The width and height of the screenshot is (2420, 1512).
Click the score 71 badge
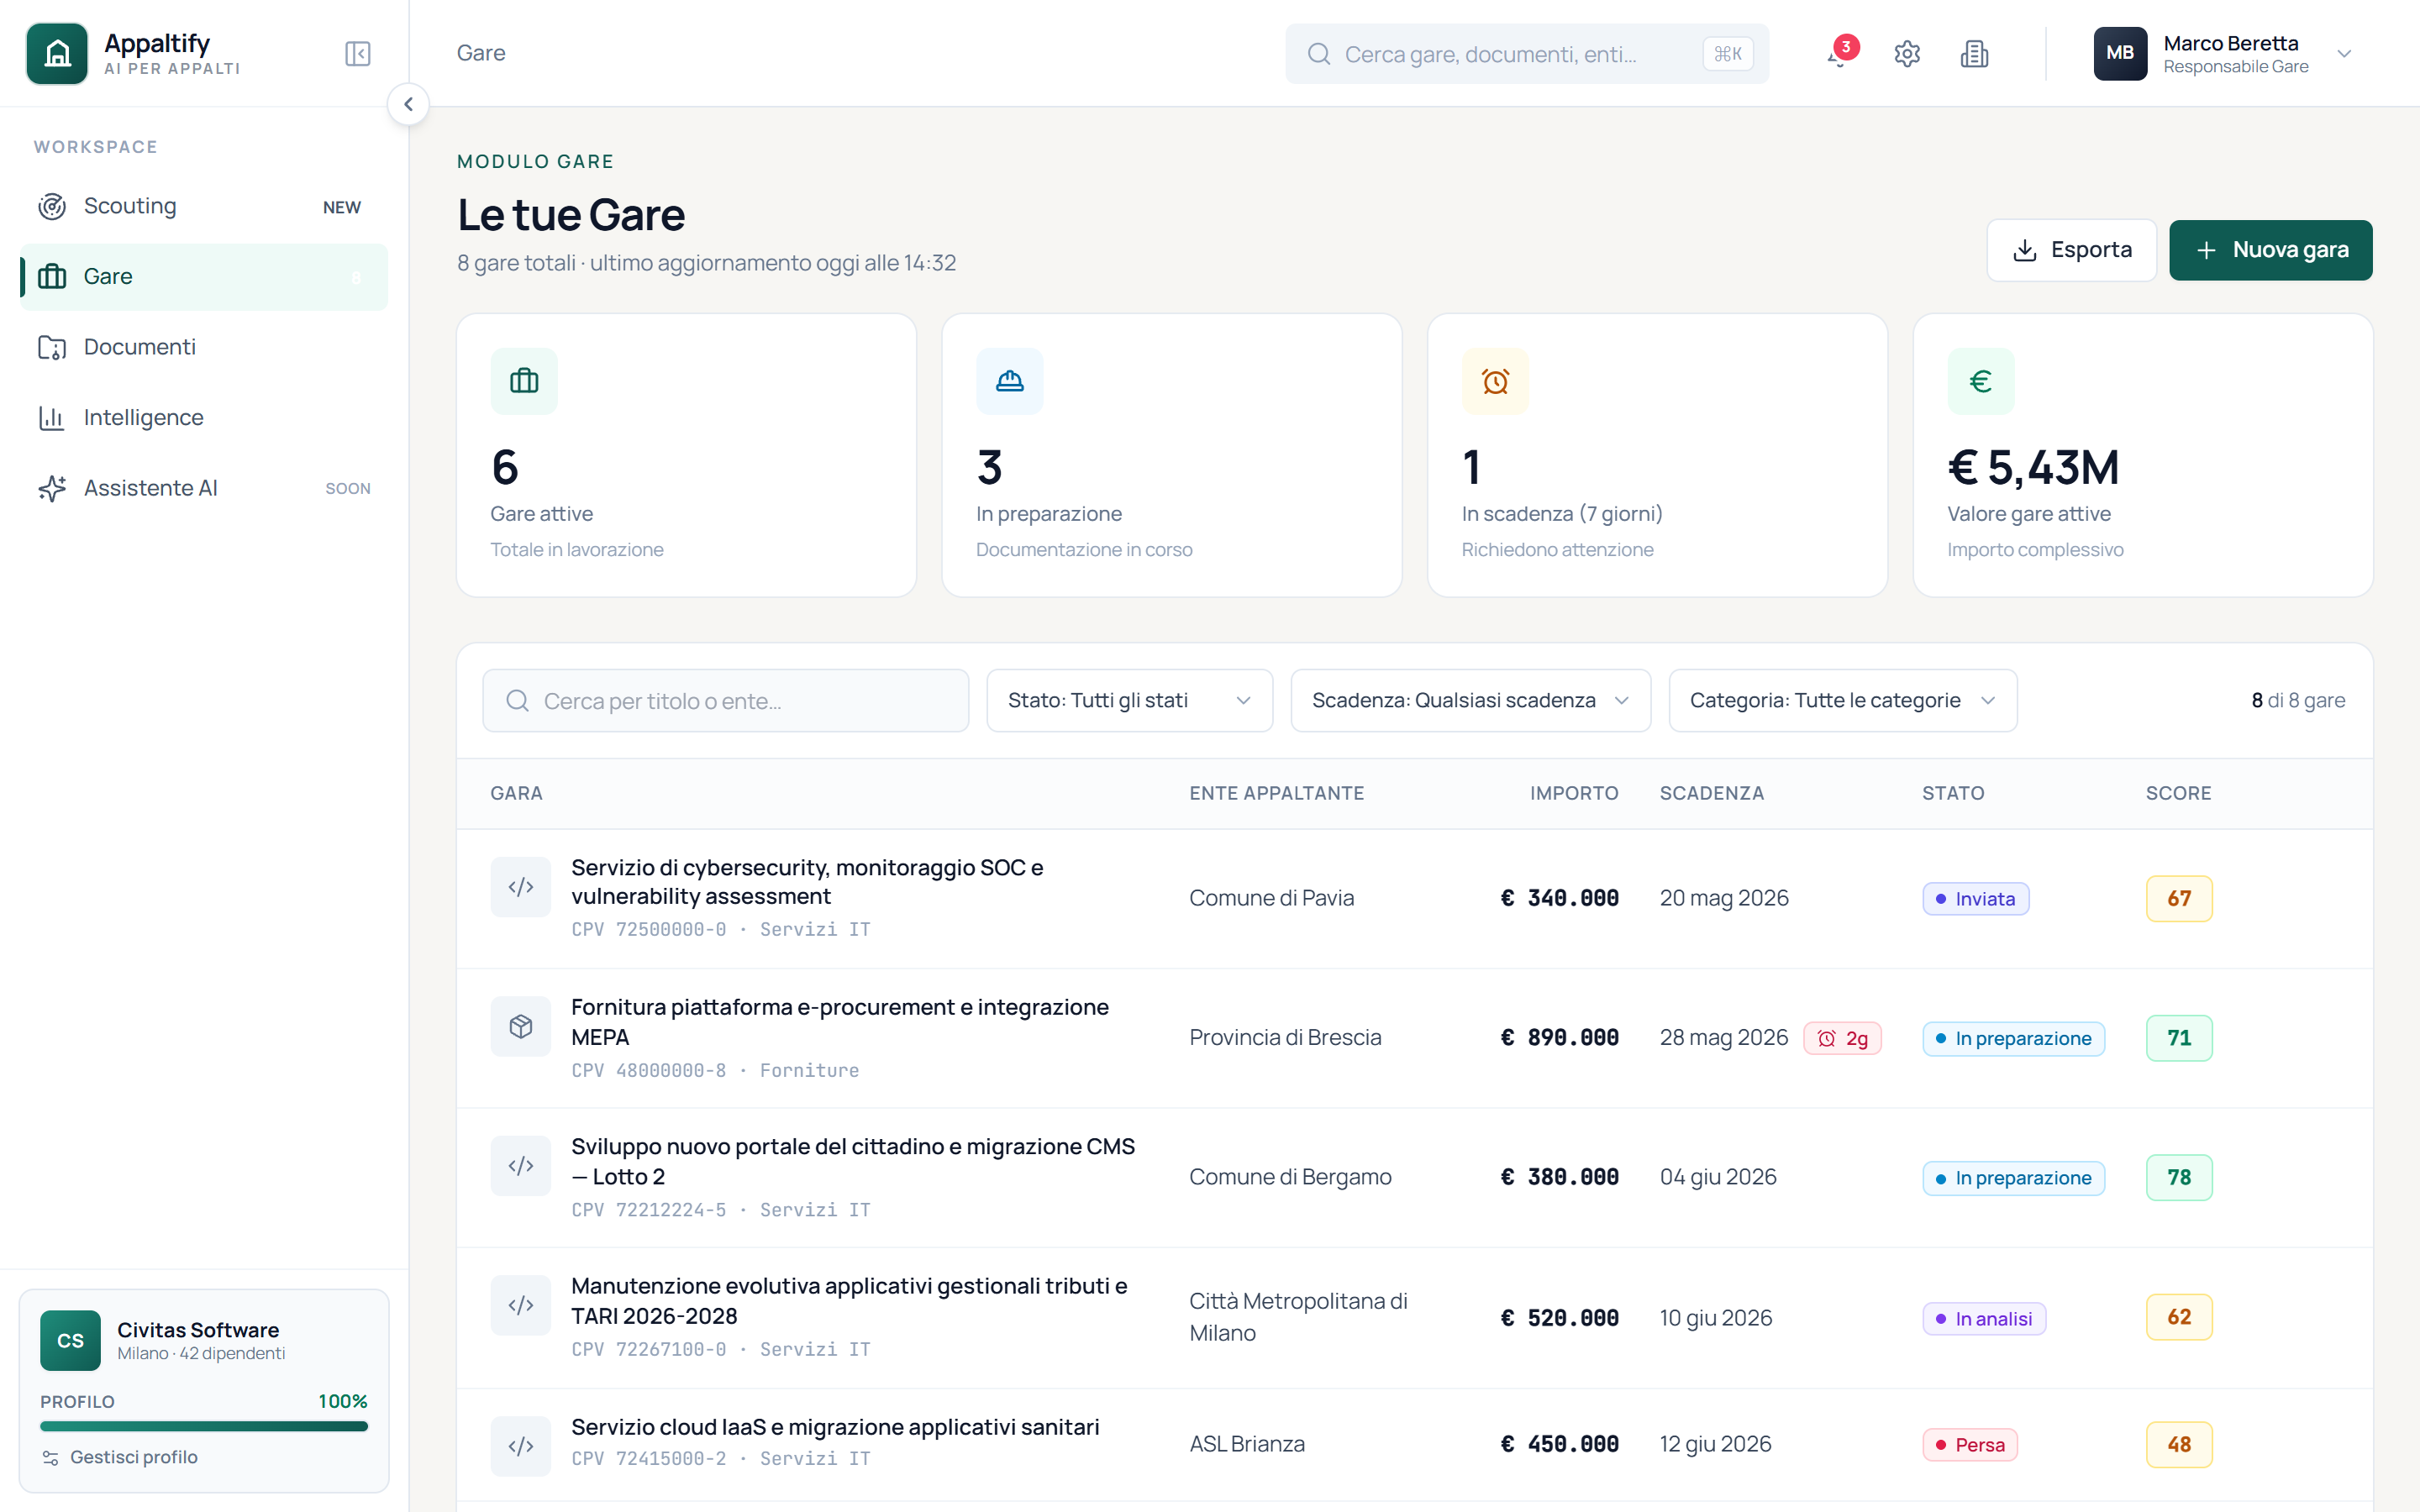(x=2179, y=1039)
